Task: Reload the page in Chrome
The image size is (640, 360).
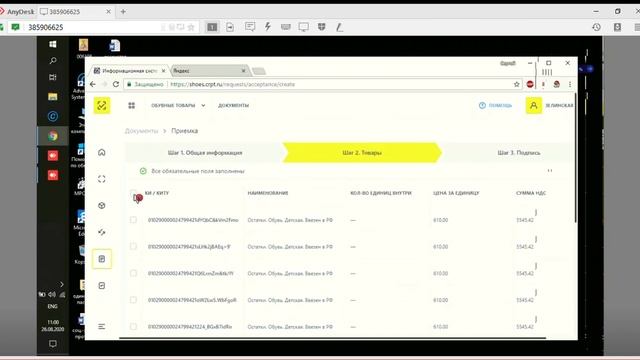Action: click(x=116, y=84)
